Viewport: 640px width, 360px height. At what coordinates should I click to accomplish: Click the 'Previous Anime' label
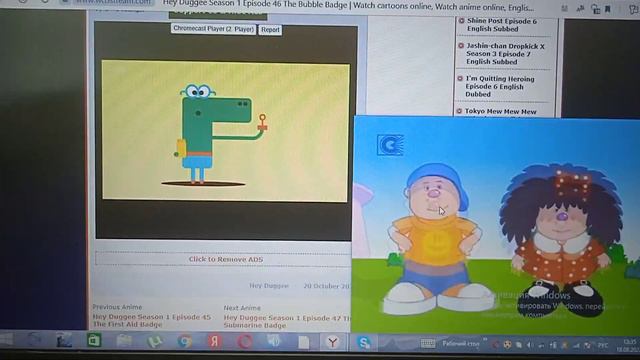click(117, 307)
